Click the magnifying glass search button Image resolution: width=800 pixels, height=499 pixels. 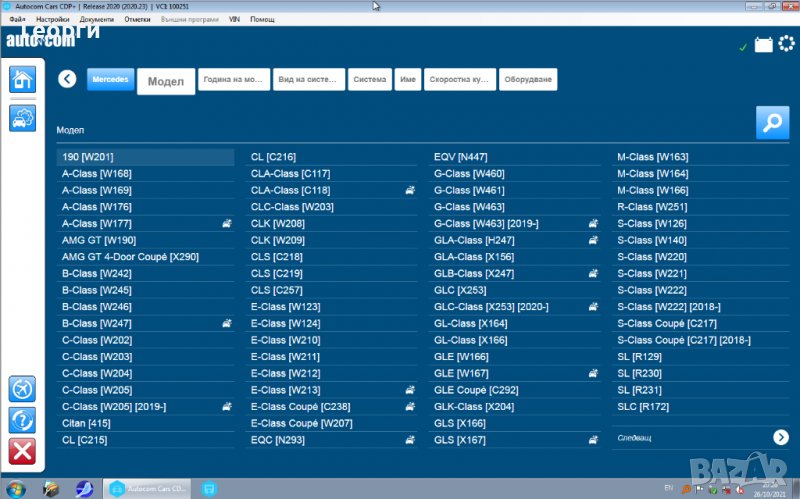[771, 122]
